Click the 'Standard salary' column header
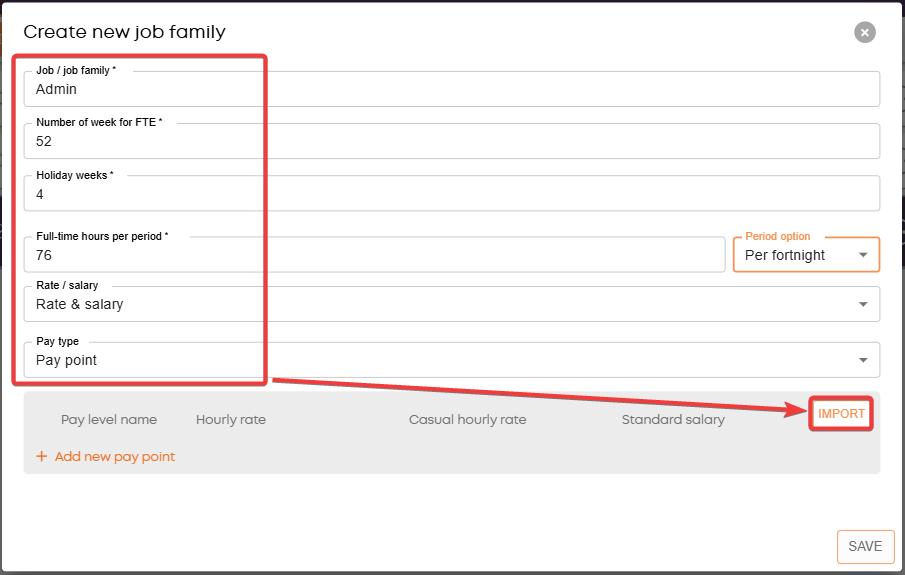Viewport: 905px width, 575px height. (x=673, y=420)
